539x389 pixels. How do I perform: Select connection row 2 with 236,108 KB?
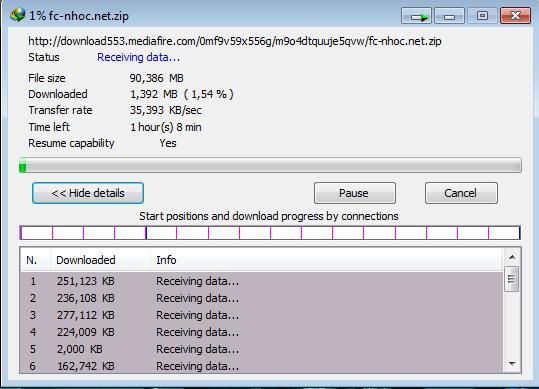(261, 298)
